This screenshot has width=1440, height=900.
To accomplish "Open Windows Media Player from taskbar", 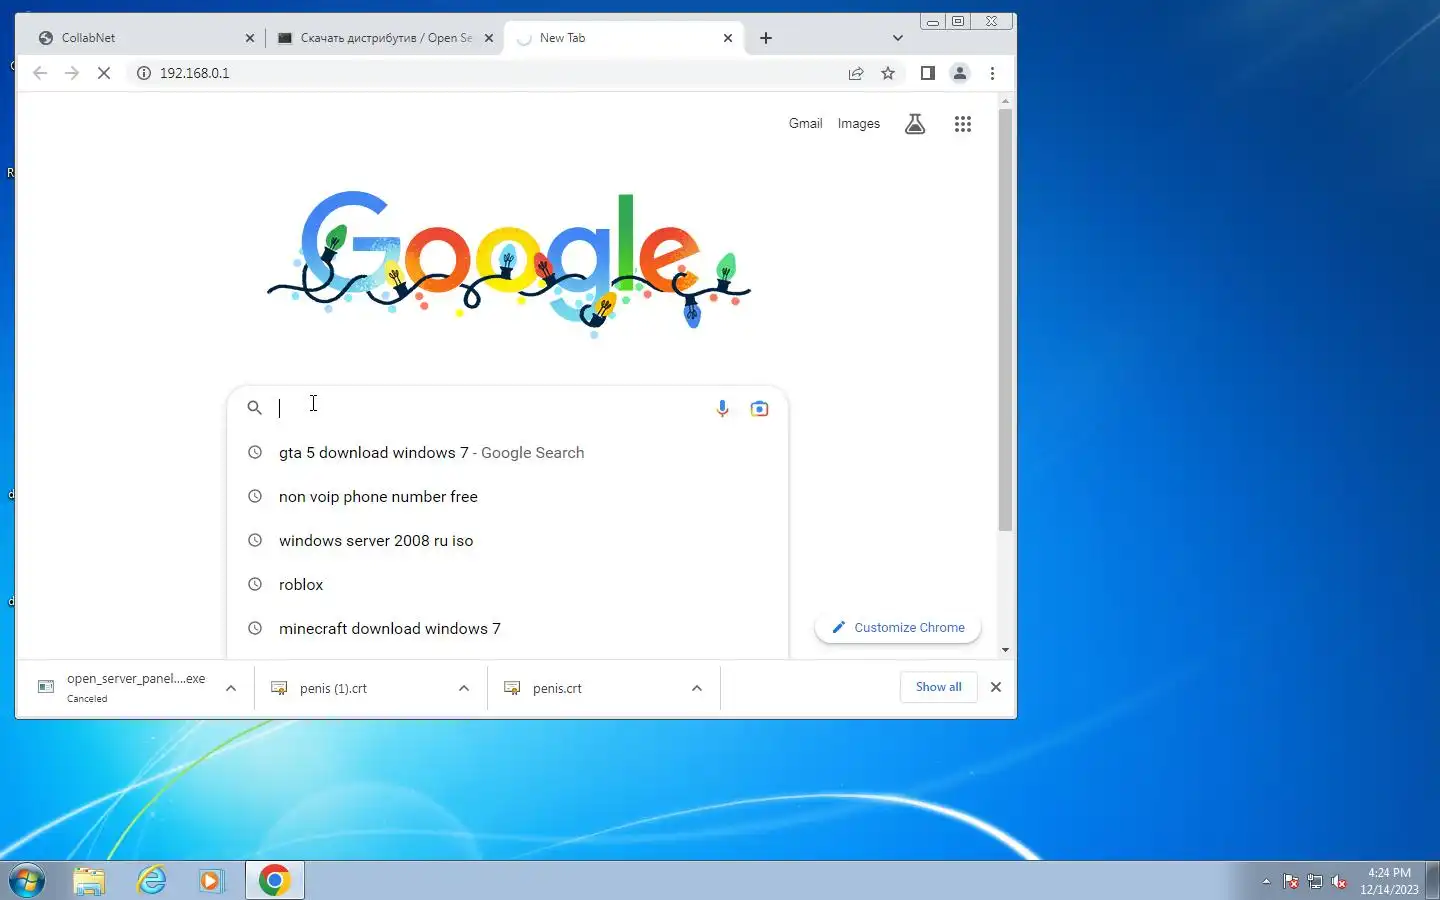I will click(x=212, y=881).
